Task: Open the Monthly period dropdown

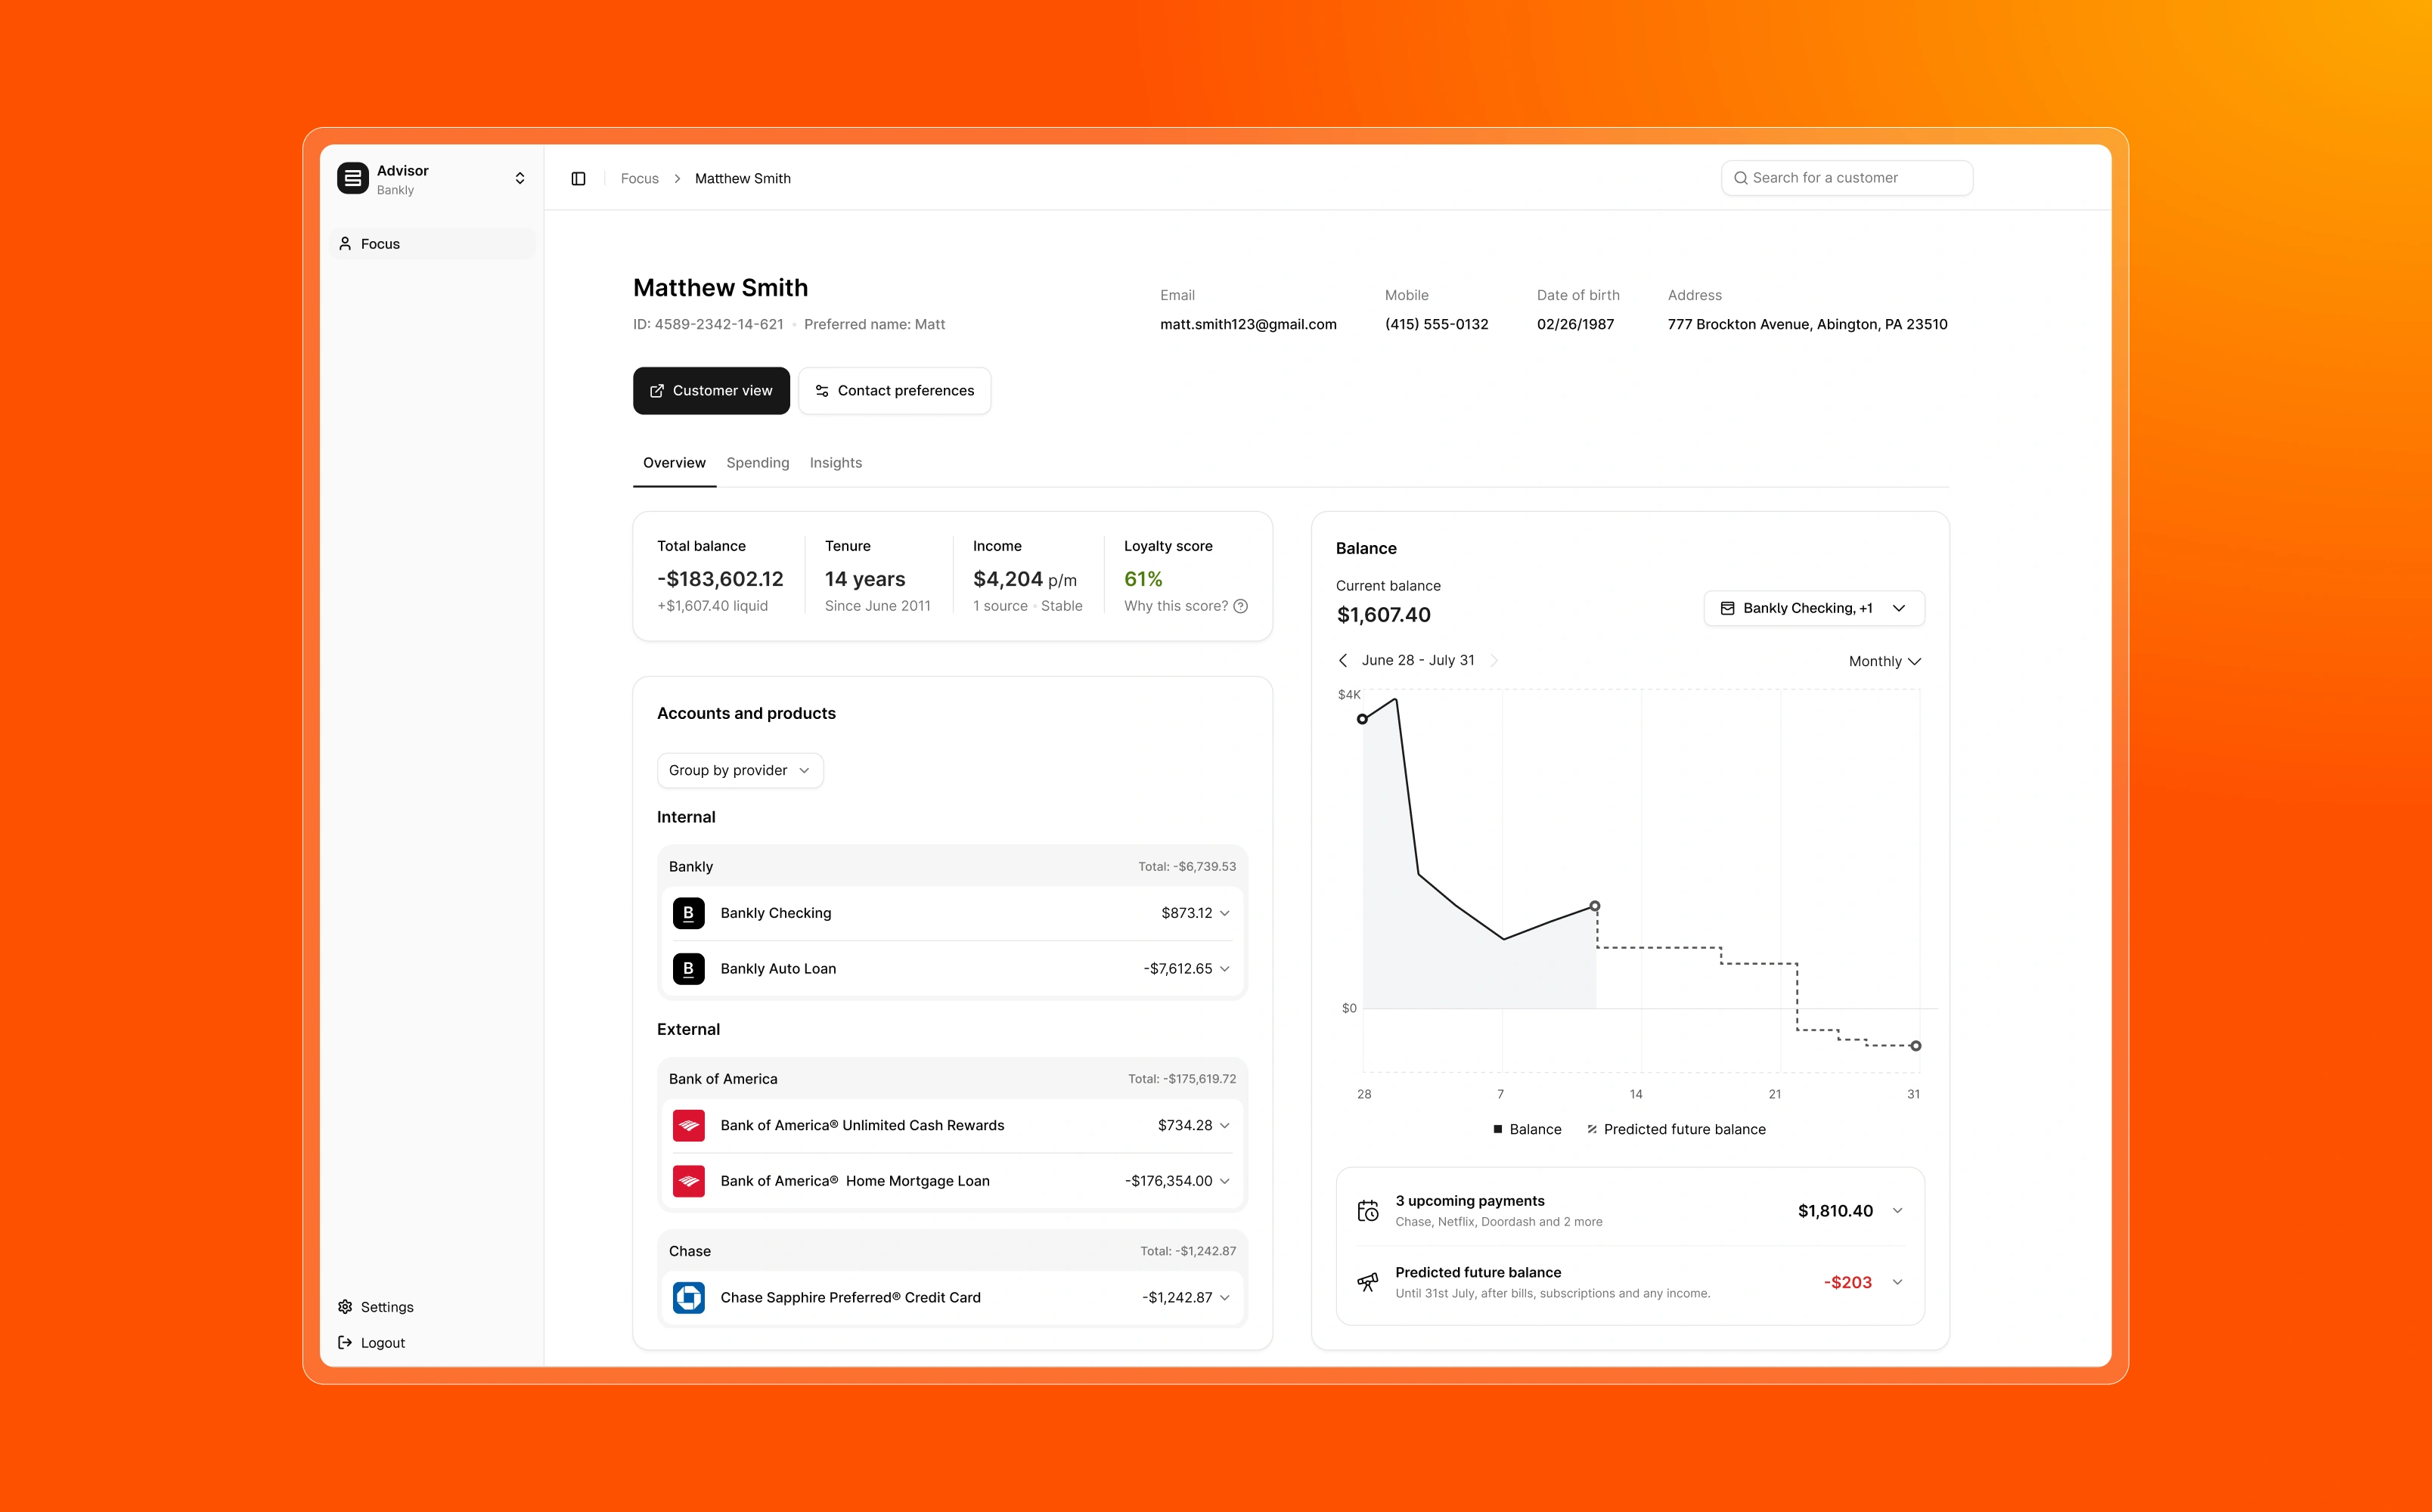Action: coord(1884,661)
